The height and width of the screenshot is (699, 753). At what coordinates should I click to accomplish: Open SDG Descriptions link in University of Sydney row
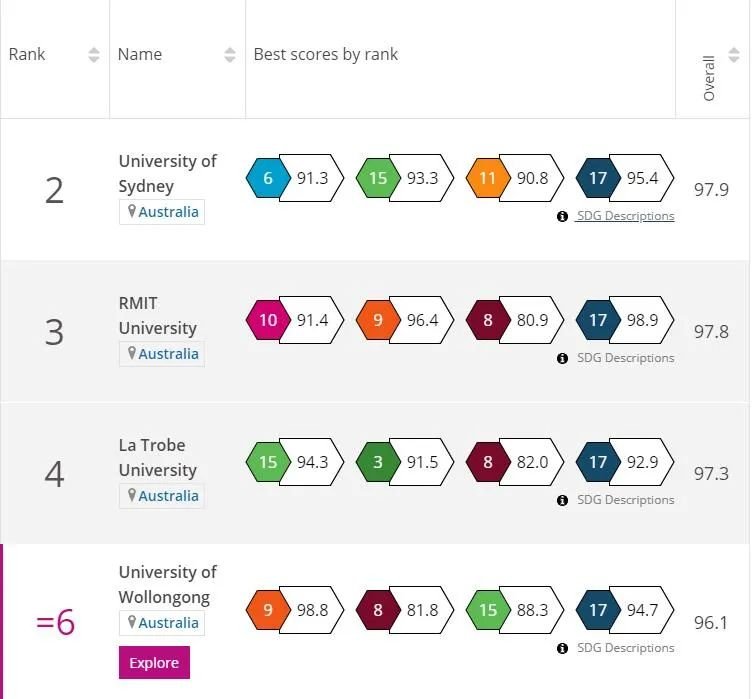point(625,216)
